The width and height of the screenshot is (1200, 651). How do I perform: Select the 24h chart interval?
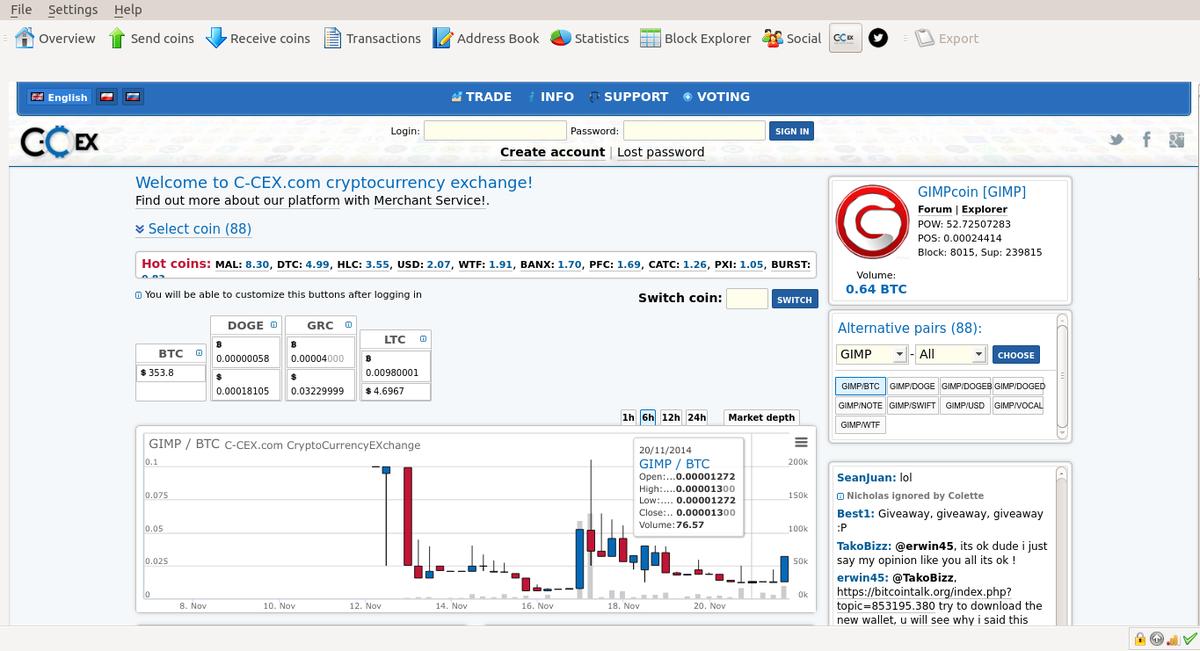tap(697, 417)
